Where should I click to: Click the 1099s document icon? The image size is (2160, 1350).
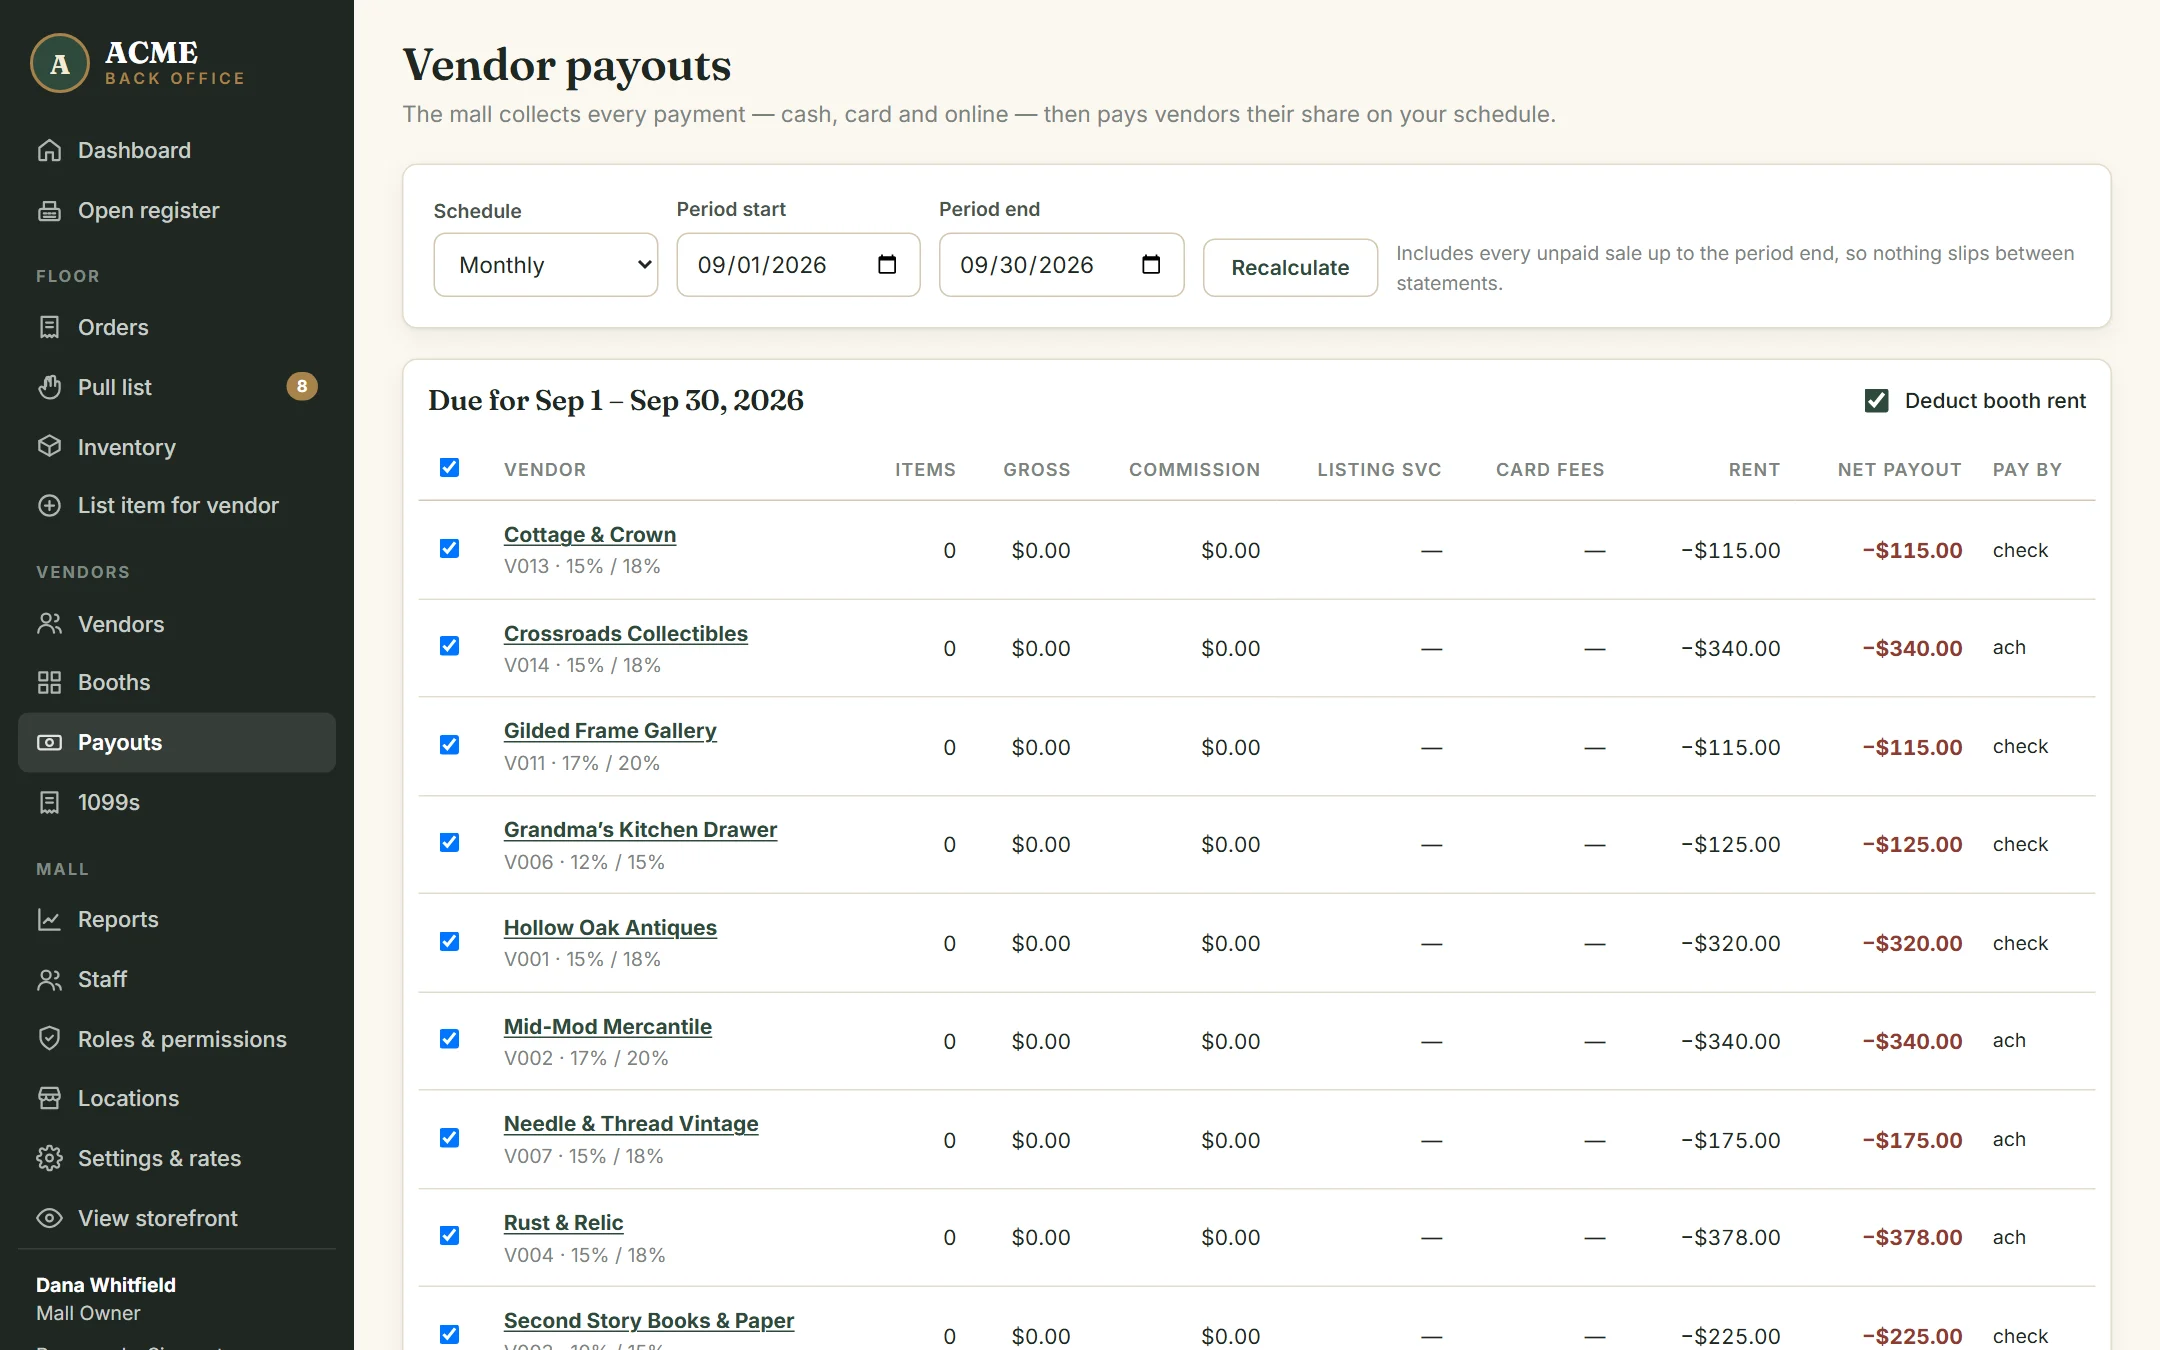pyautogui.click(x=49, y=802)
